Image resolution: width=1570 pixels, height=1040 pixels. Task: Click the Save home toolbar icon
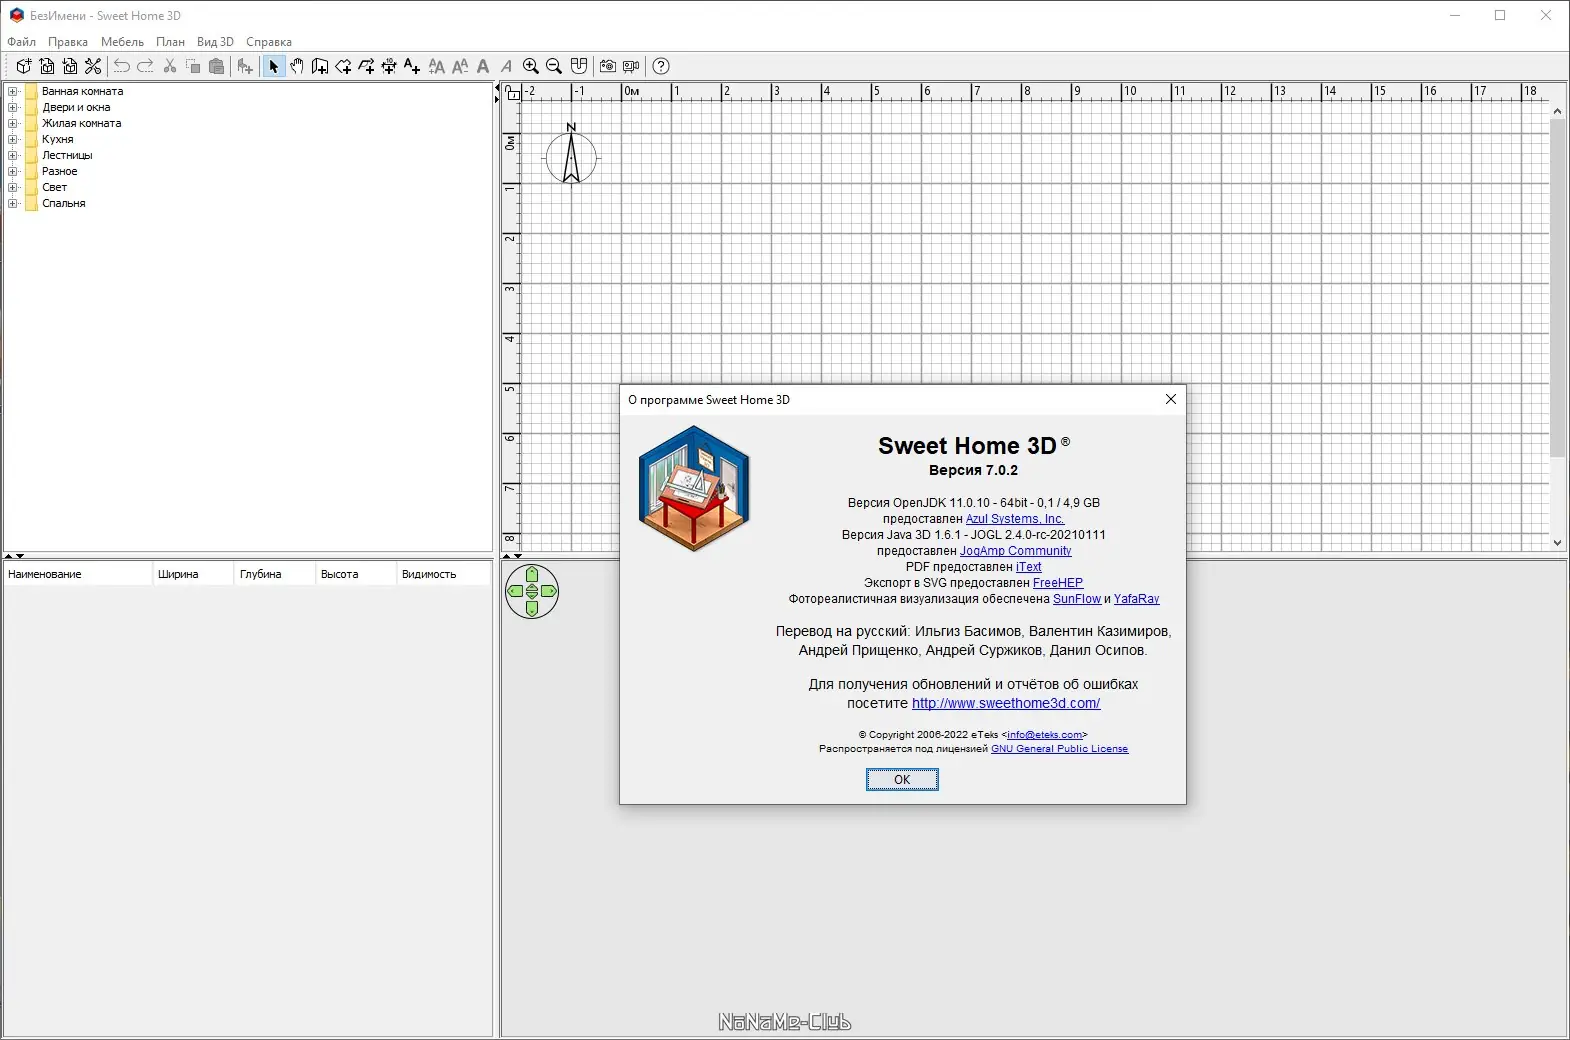click(70, 66)
